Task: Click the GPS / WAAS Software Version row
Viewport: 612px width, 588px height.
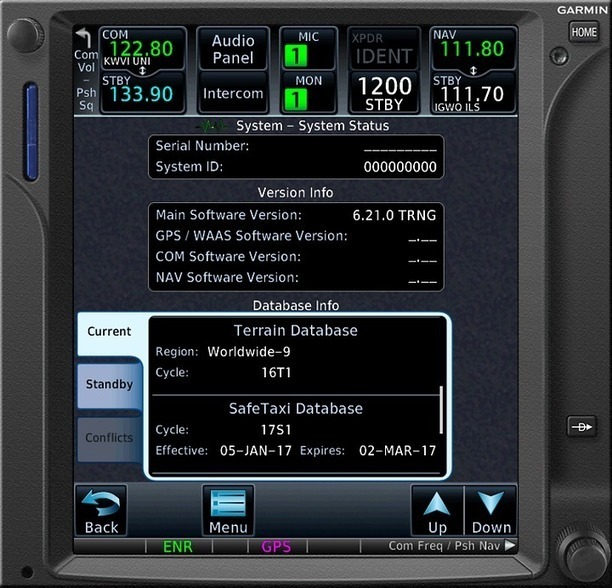Action: [x=296, y=236]
